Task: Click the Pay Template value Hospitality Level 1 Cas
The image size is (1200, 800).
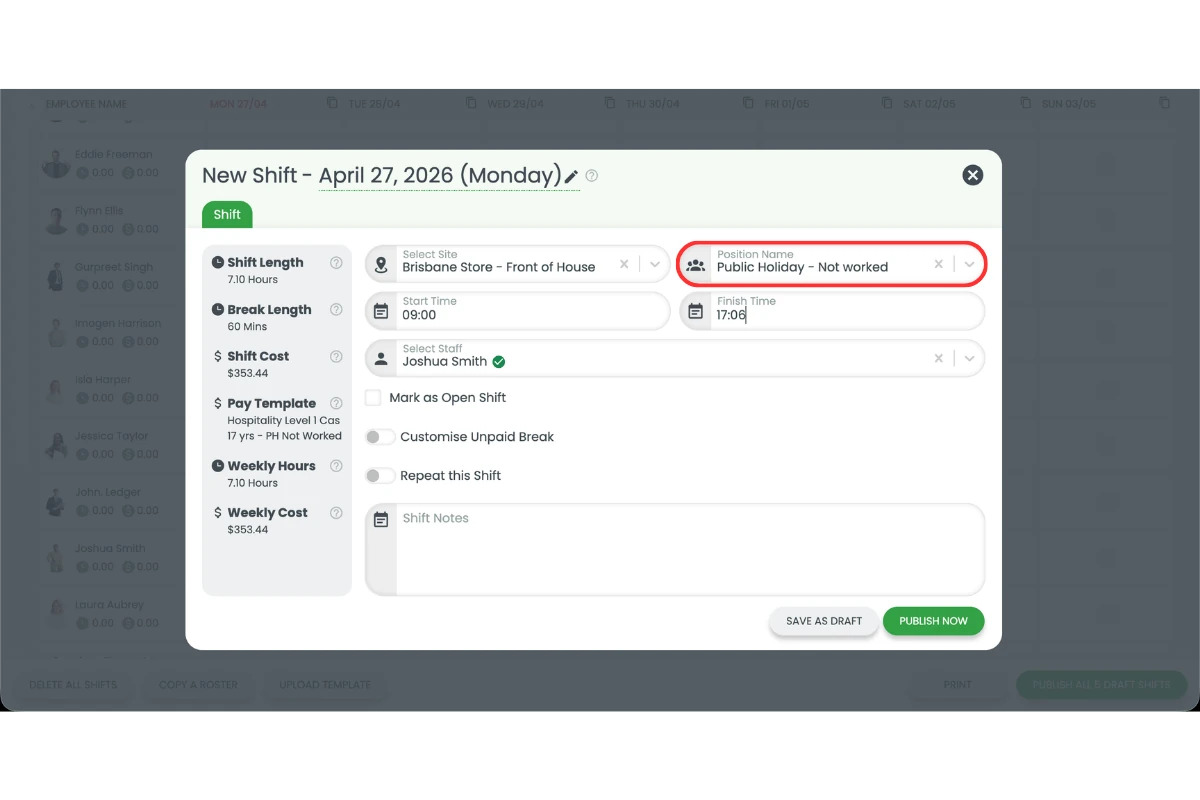Action: [284, 421]
